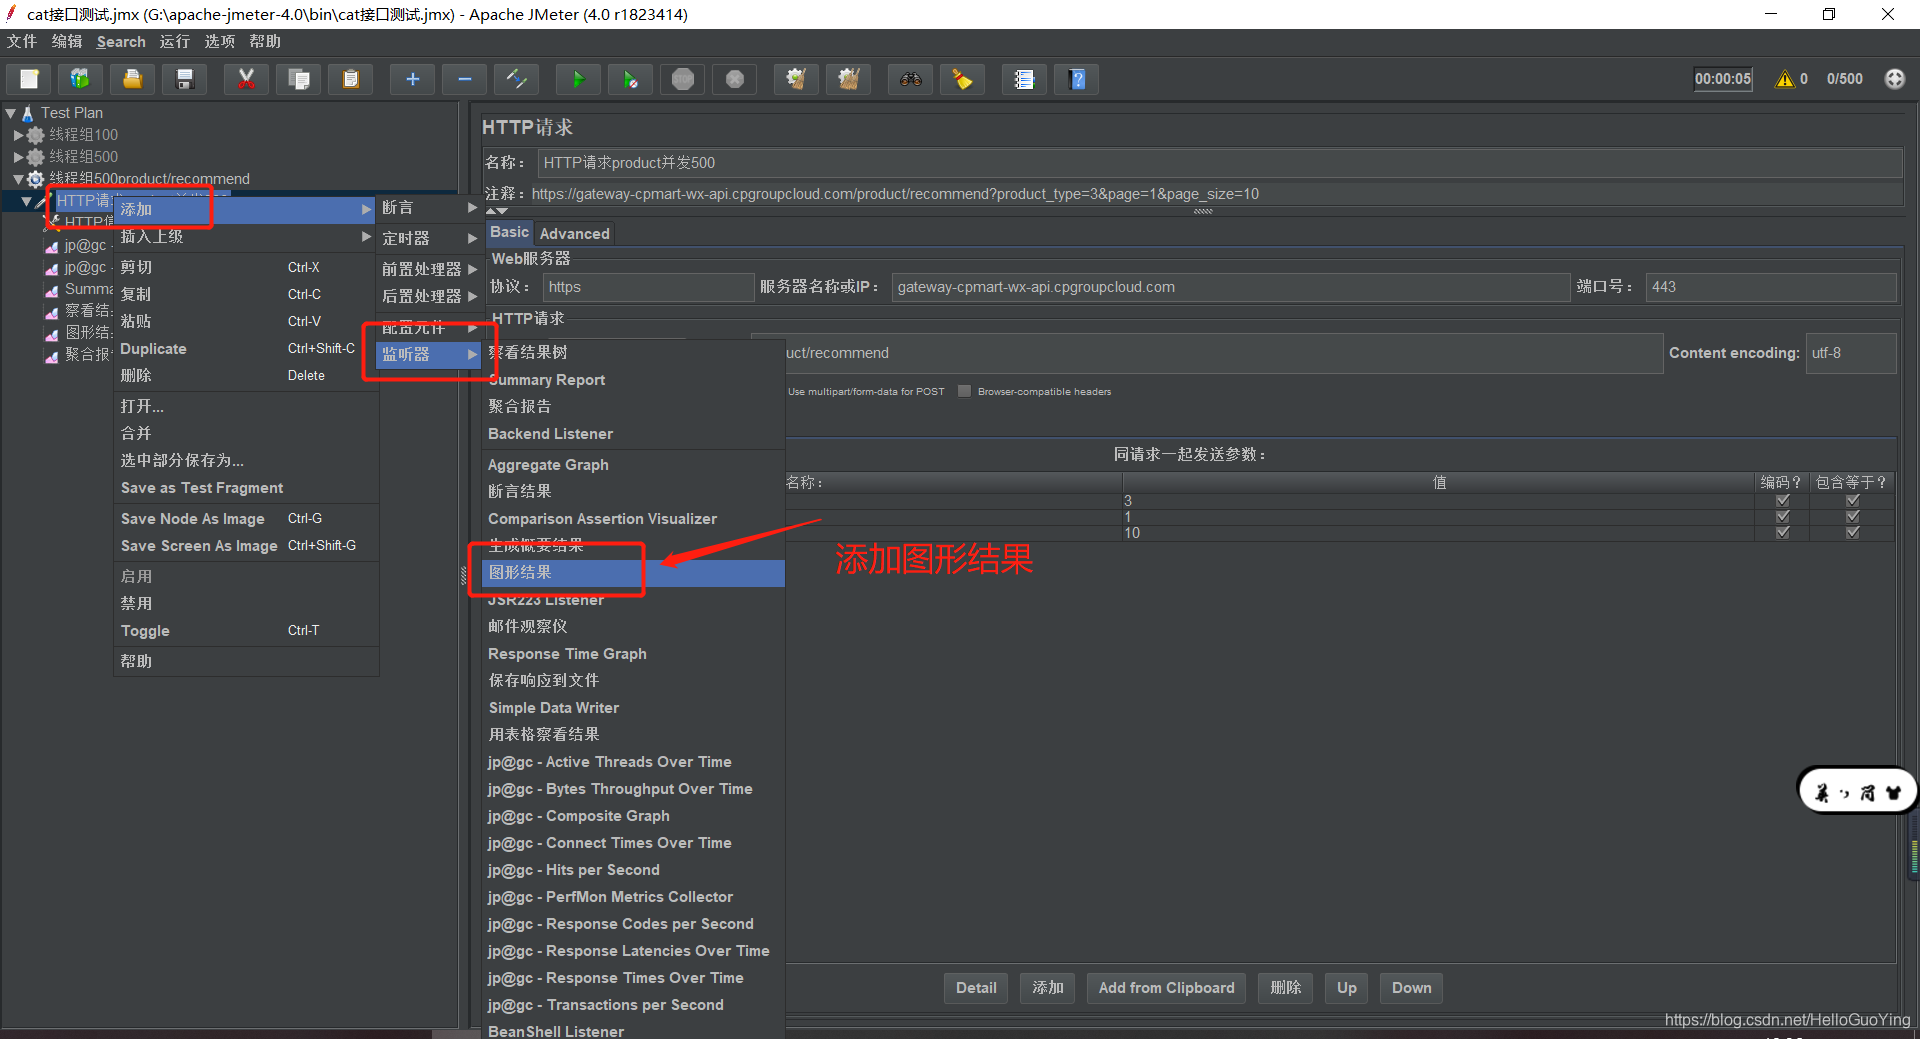The image size is (1920, 1039).
Task: Click the 添加 button below parameters table
Action: pyautogui.click(x=1048, y=988)
